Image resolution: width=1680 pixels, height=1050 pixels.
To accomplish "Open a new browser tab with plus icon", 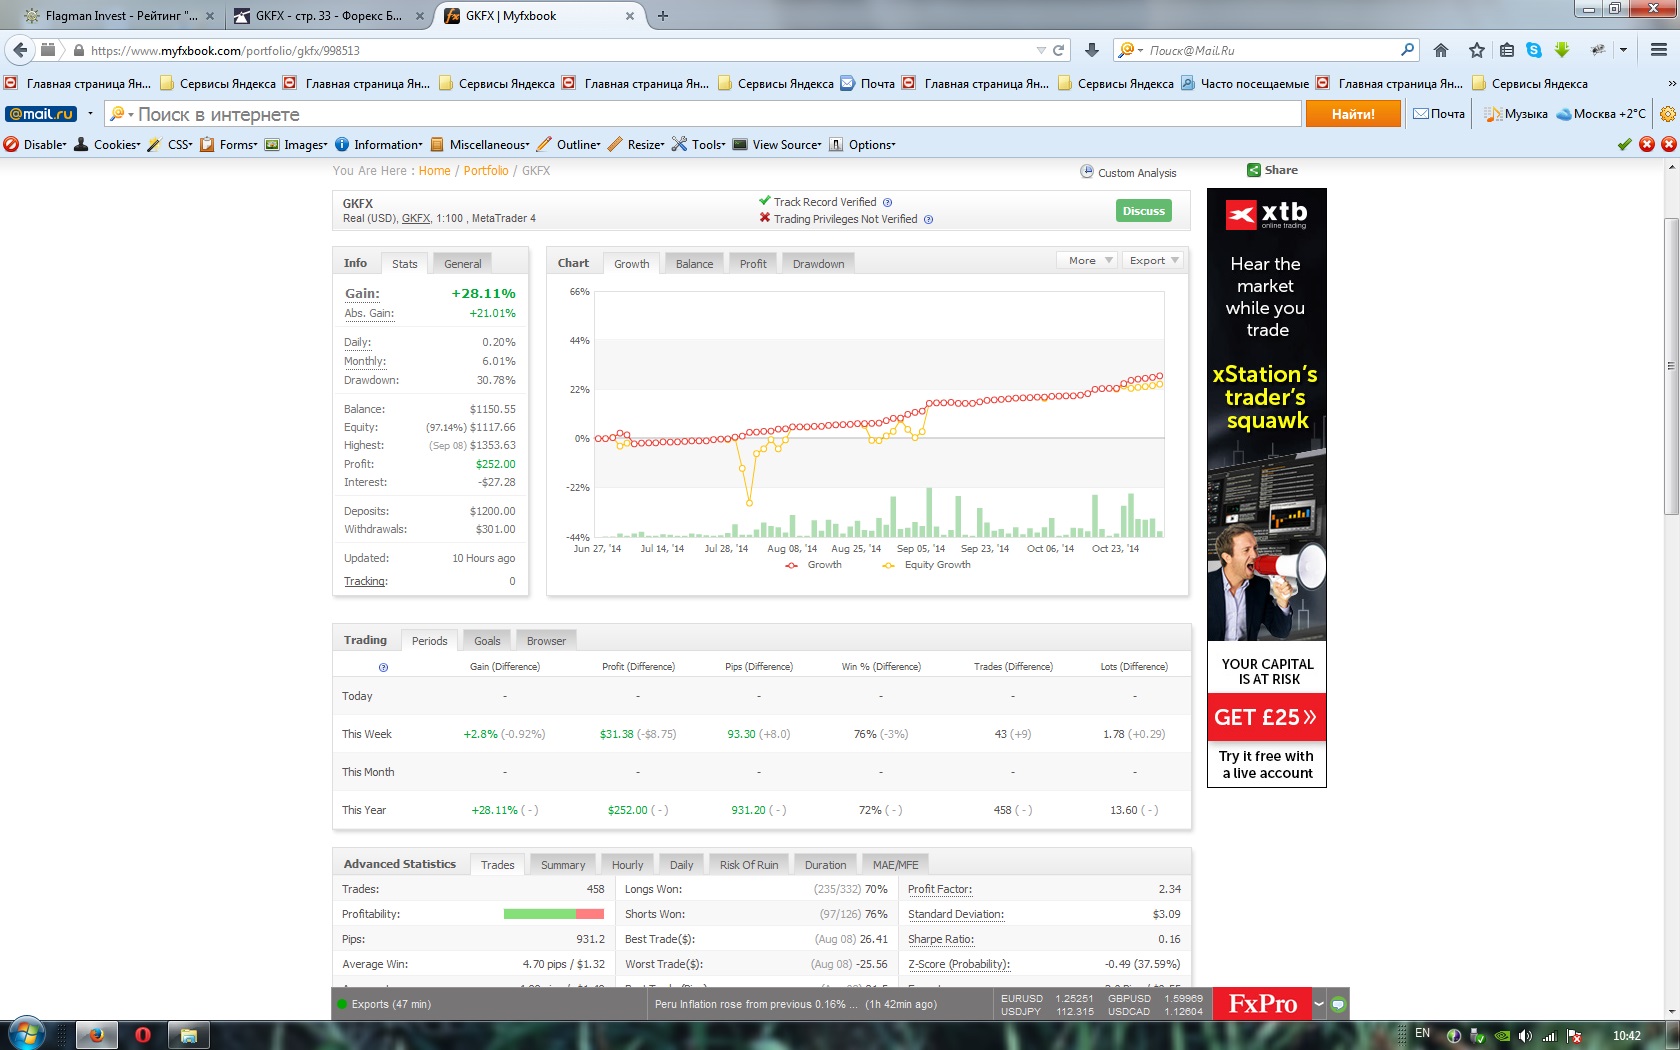I will pyautogui.click(x=663, y=16).
